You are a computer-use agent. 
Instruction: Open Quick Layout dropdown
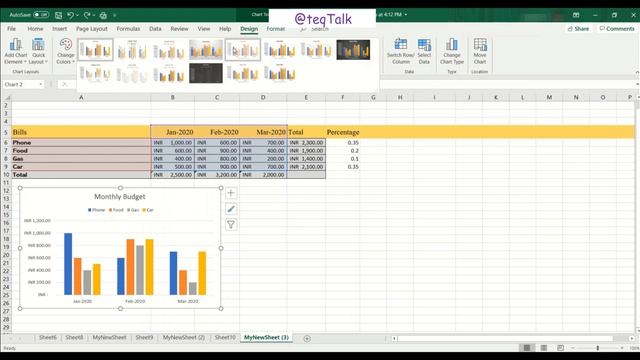tap(38, 51)
